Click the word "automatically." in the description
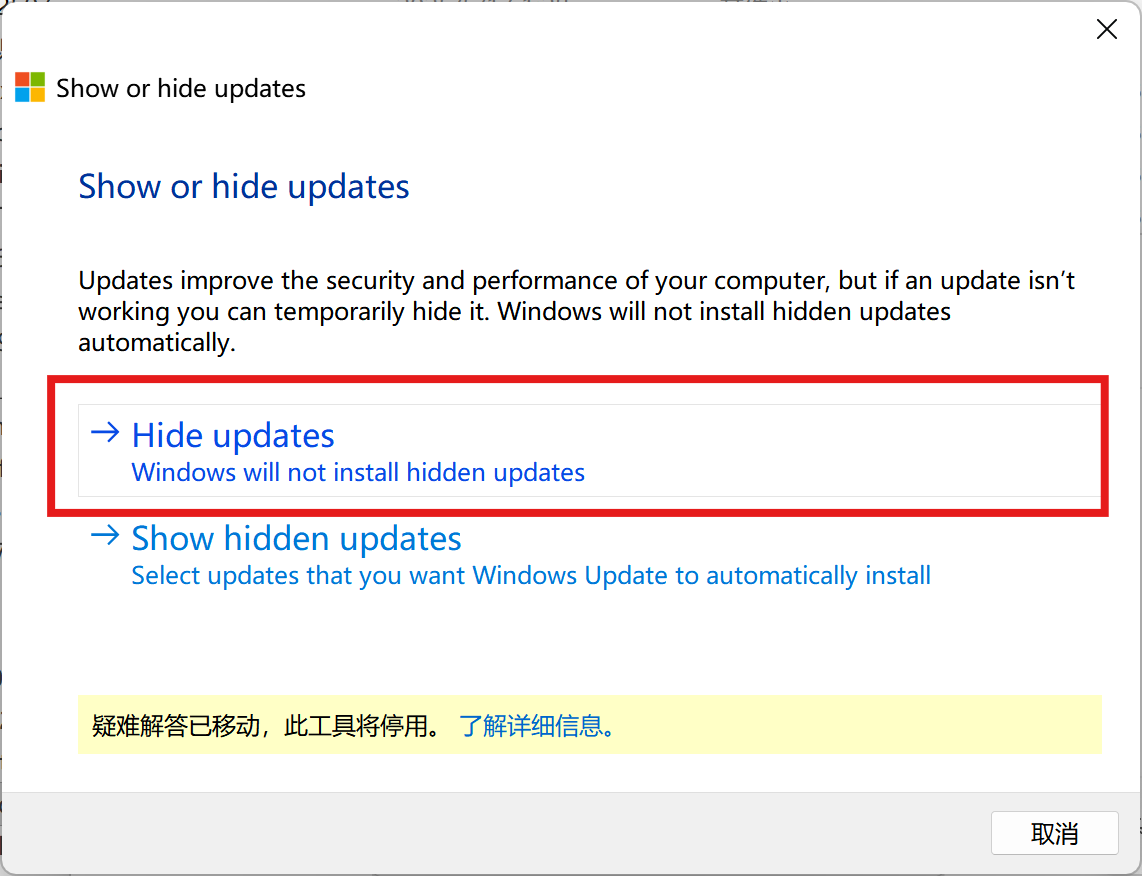Viewport: 1142px width, 876px height. pos(156,342)
